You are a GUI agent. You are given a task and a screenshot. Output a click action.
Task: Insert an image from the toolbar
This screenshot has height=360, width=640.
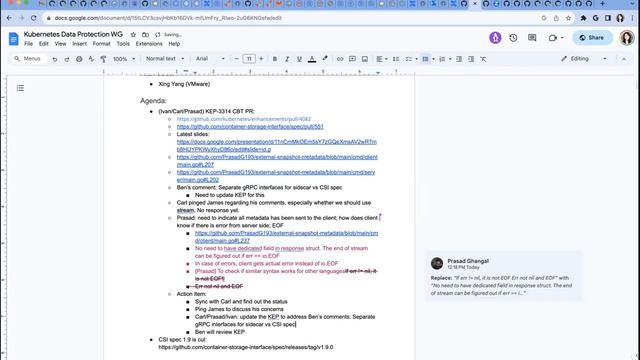[x=365, y=59]
